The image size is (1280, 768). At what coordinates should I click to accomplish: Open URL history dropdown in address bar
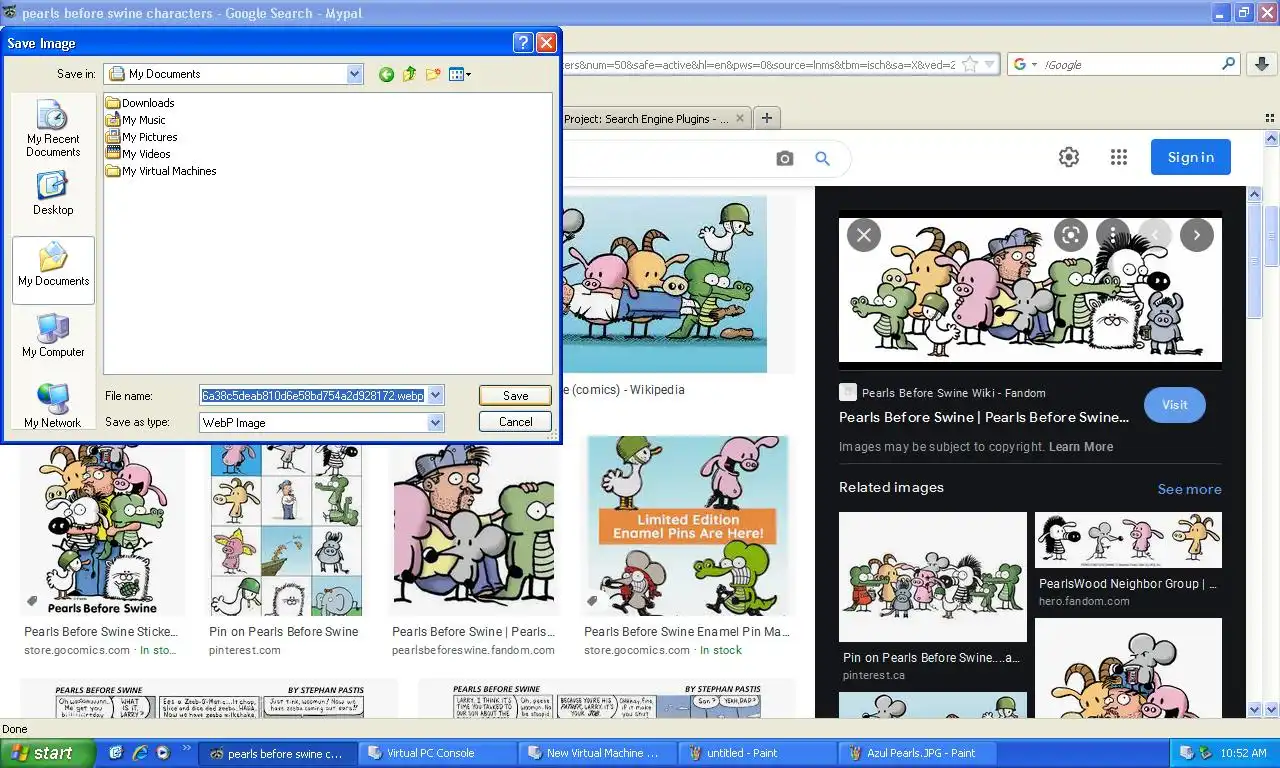(990, 65)
